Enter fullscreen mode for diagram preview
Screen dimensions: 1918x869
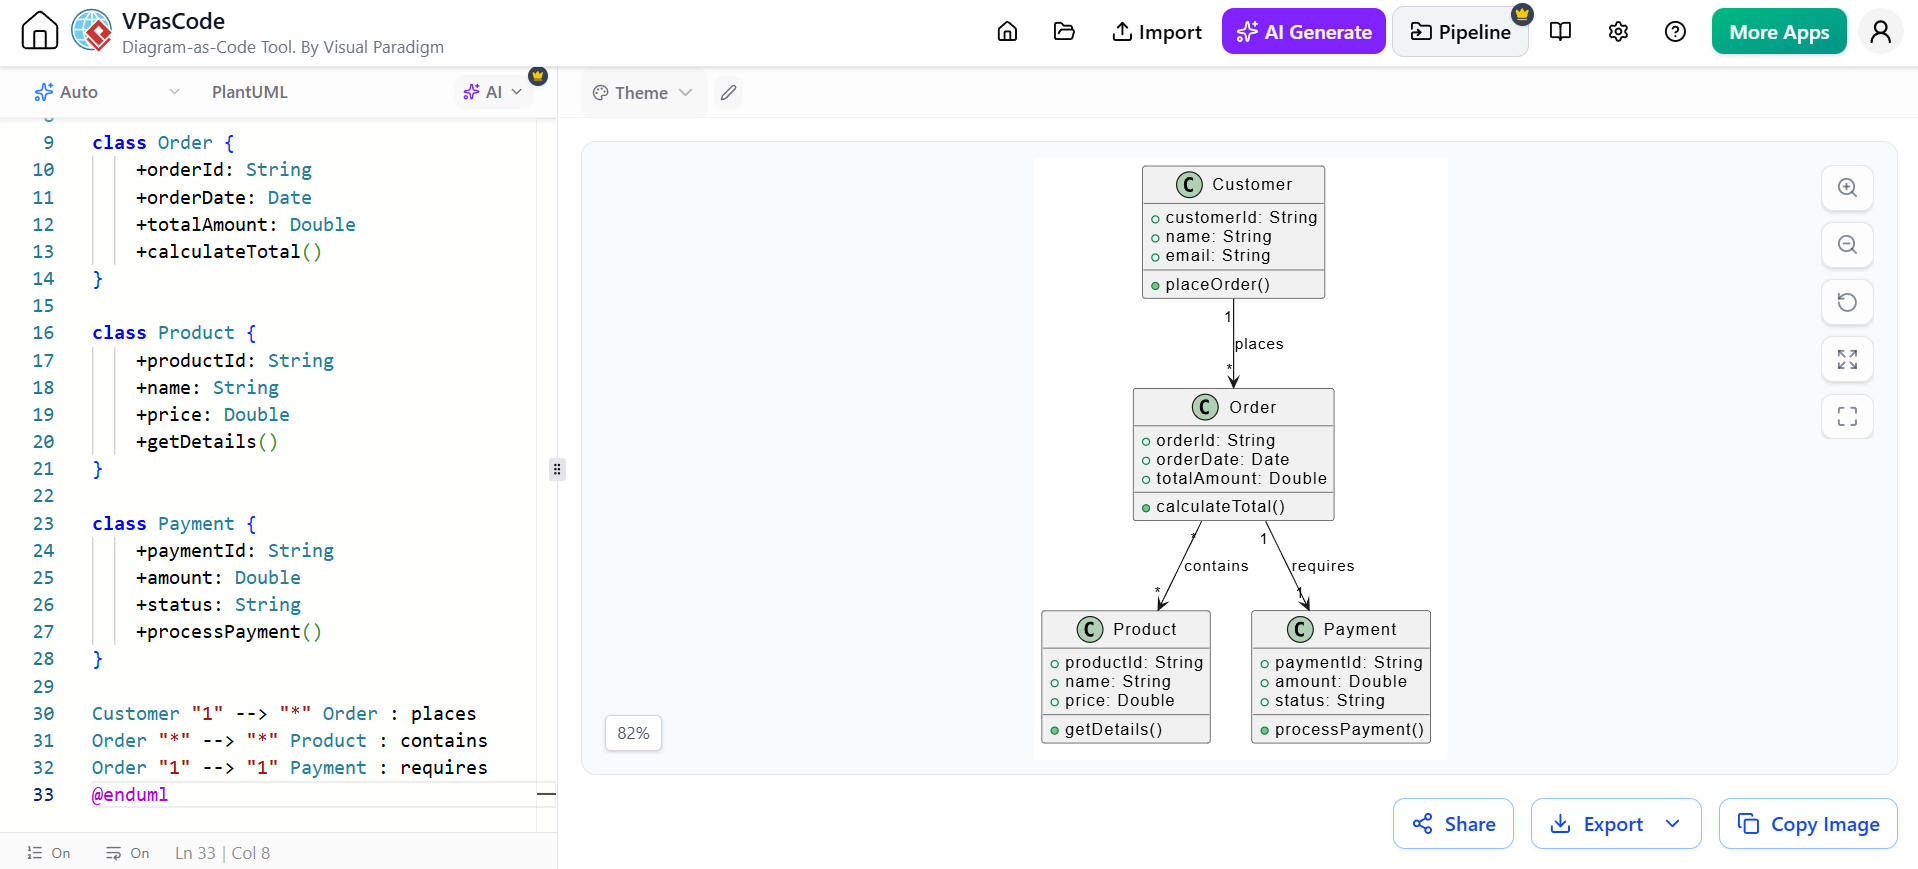point(1847,416)
